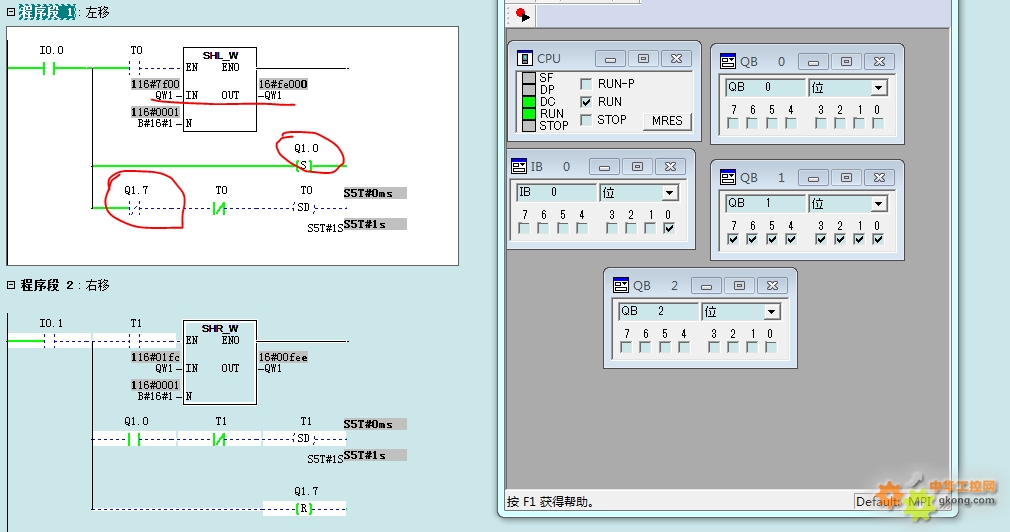
Task: Toggle bit 3 checkbox in QB 2 window
Action: [x=714, y=347]
